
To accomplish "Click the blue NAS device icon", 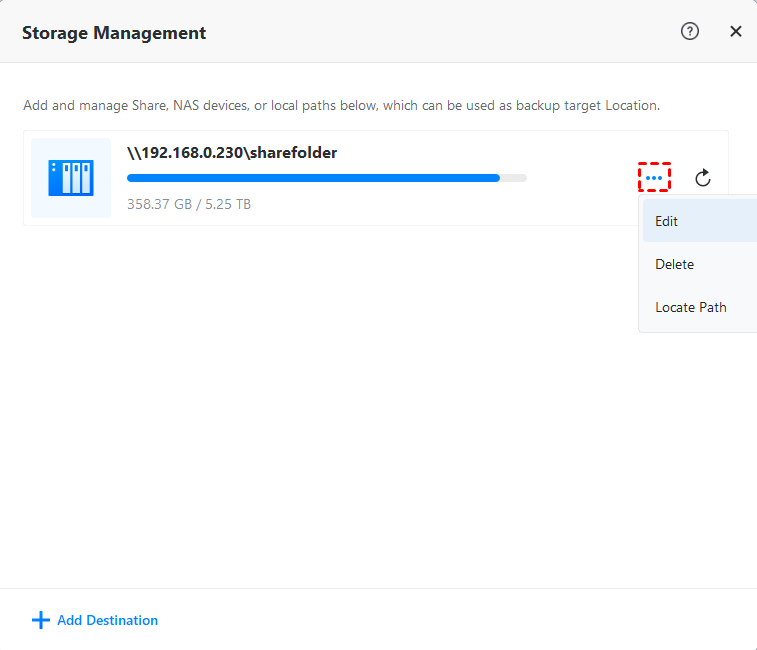I will click(71, 178).
